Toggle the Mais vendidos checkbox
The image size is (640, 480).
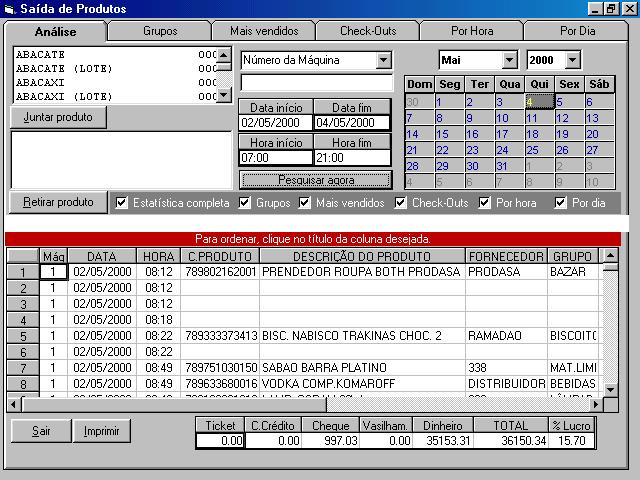[306, 203]
